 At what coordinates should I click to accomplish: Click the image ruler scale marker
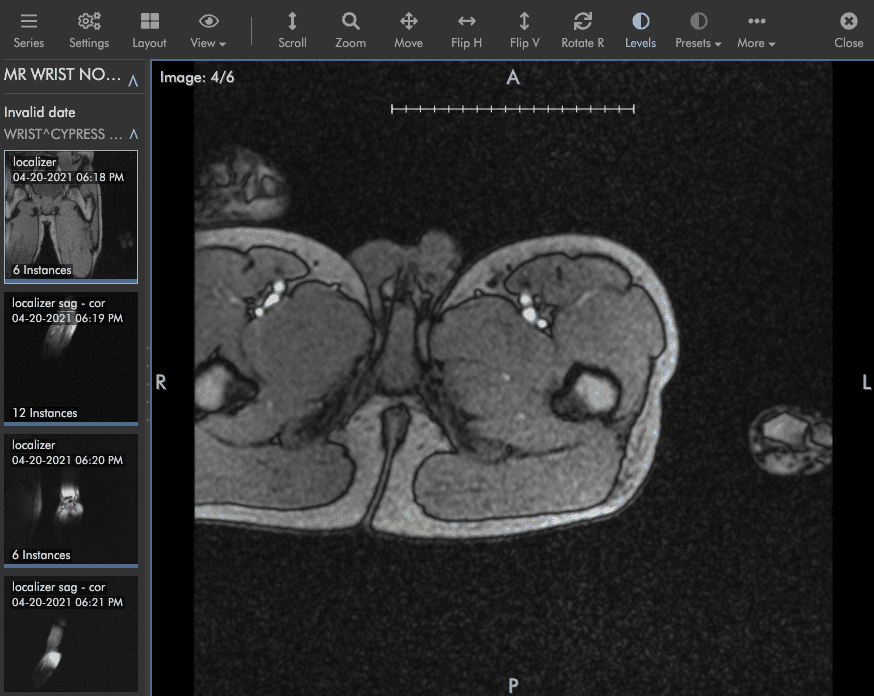[x=513, y=110]
